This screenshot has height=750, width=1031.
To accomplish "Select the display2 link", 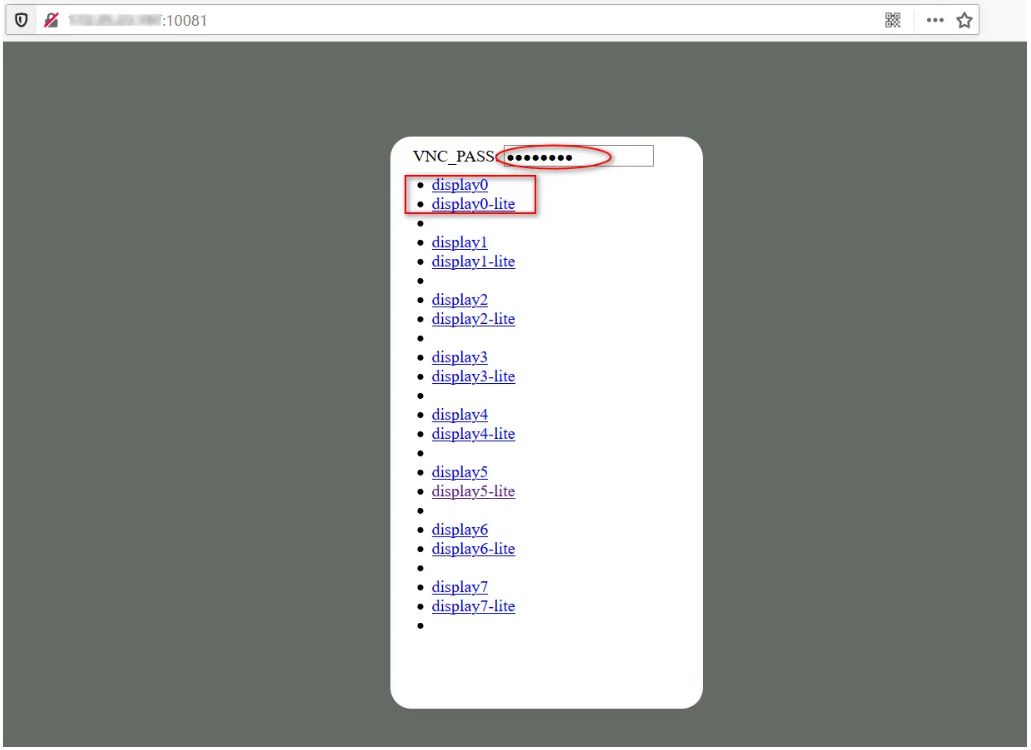I will pyautogui.click(x=459, y=300).
